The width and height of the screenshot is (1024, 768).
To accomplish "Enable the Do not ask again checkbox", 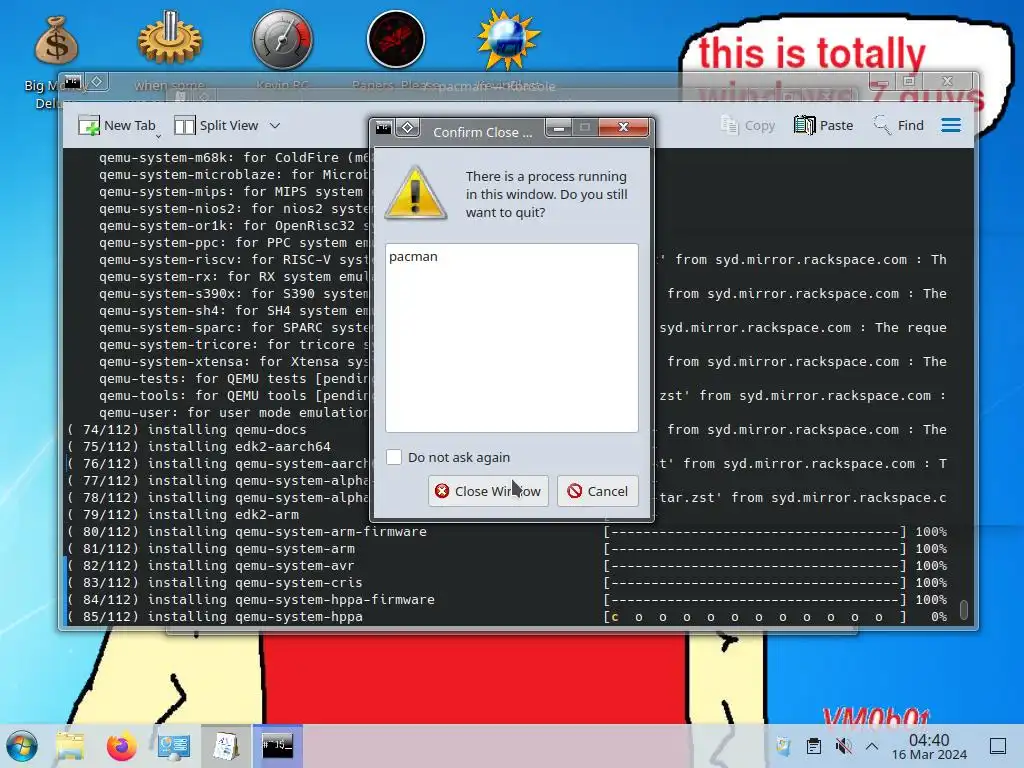I will (x=394, y=457).
